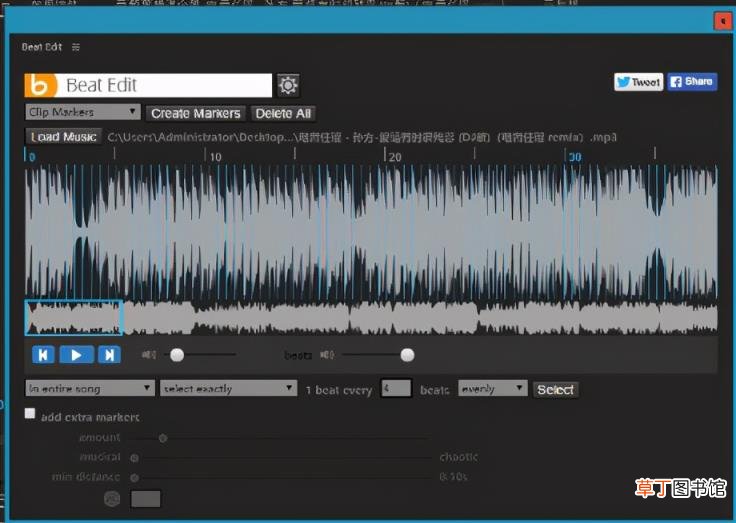This screenshot has height=523, width=736.
Task: Close the Beat Edit window
Action: [x=722, y=21]
